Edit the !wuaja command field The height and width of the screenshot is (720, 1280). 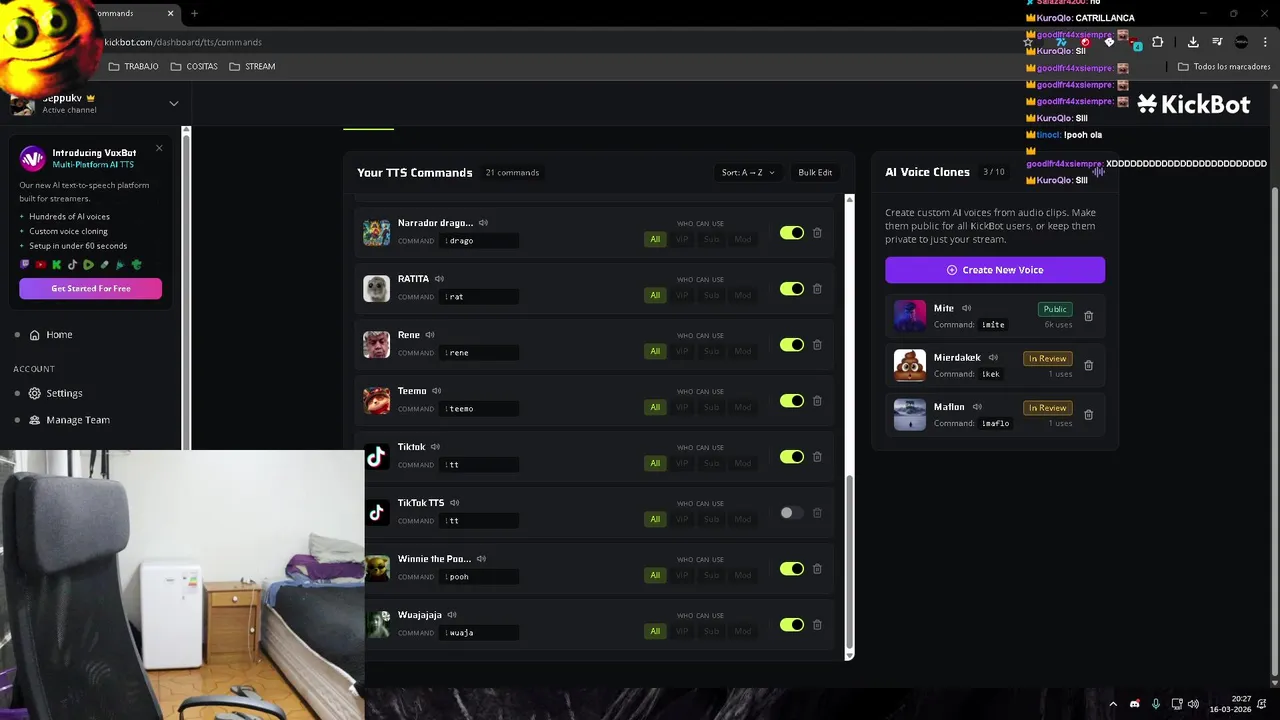pos(480,633)
